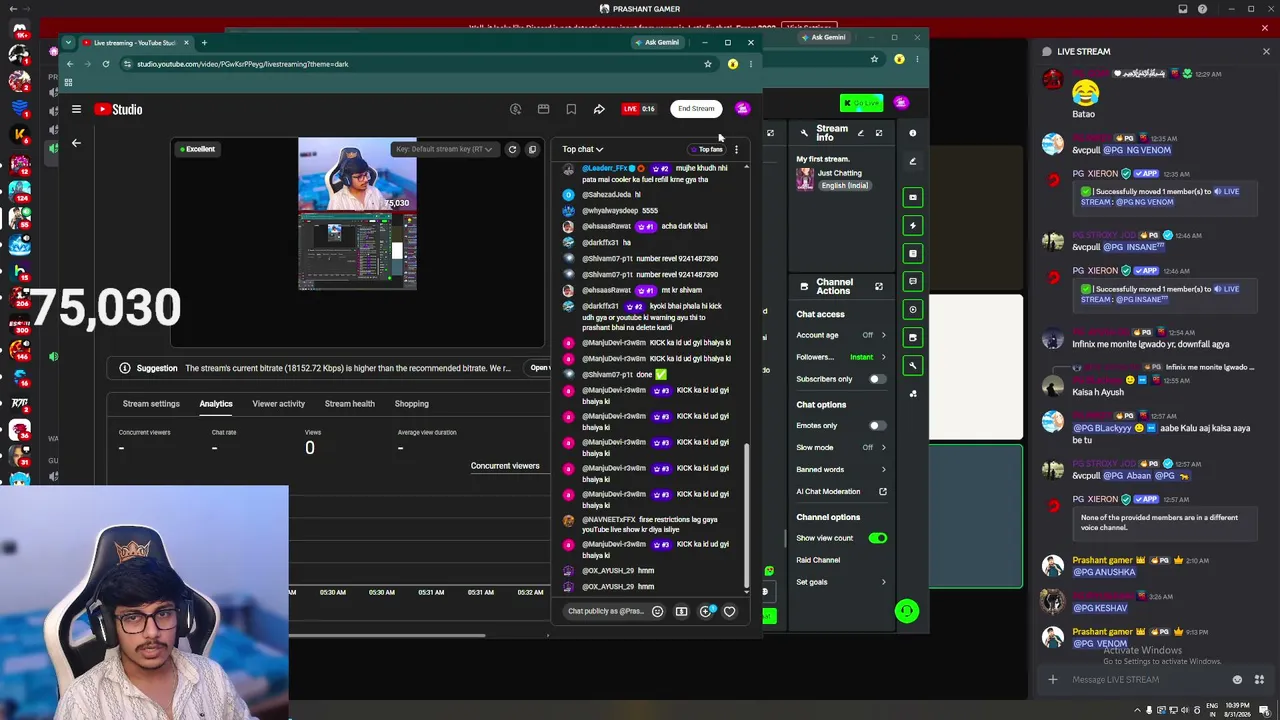Focus the Chat publicly message field
Screen dimensions: 1280x720
[x=606, y=611]
